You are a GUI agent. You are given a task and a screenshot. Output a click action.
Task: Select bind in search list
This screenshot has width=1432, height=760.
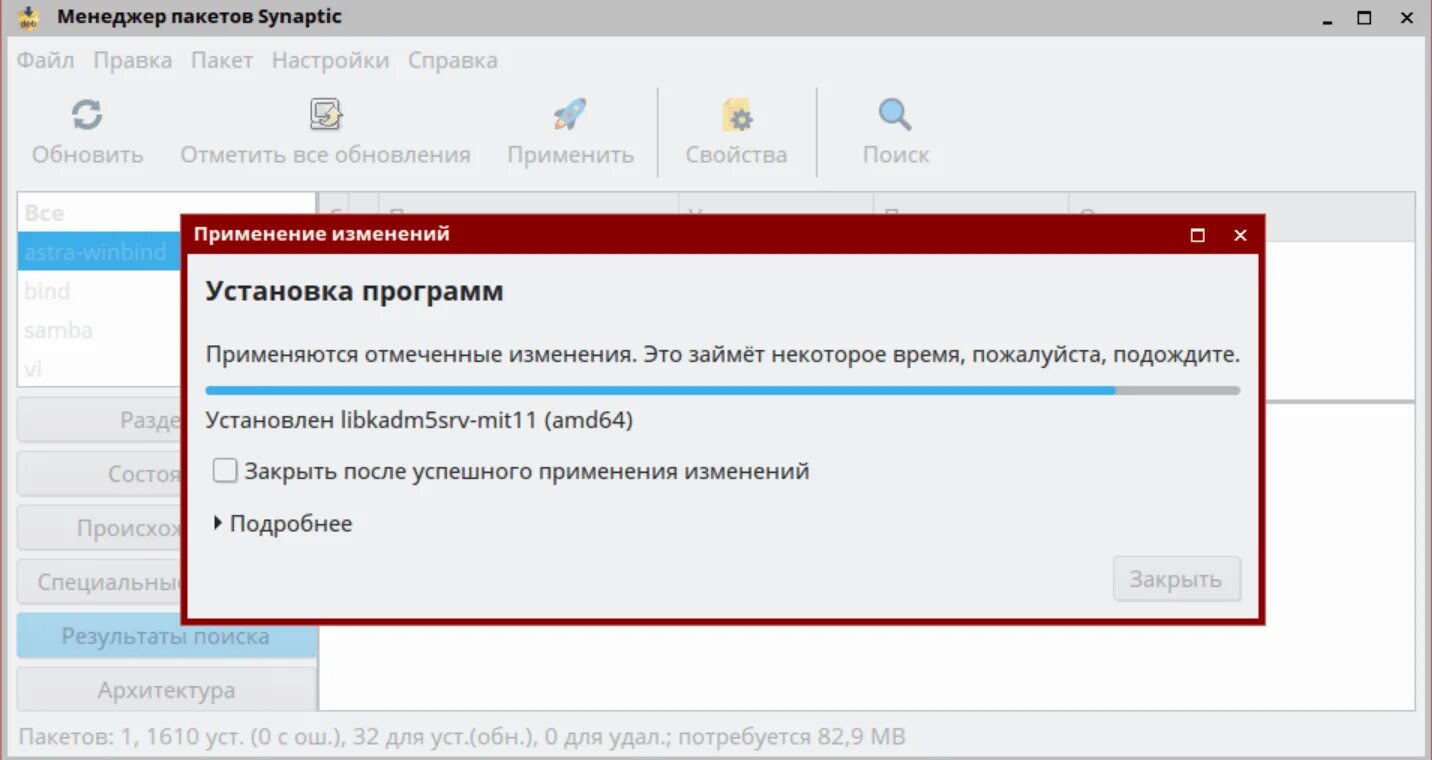[100, 291]
